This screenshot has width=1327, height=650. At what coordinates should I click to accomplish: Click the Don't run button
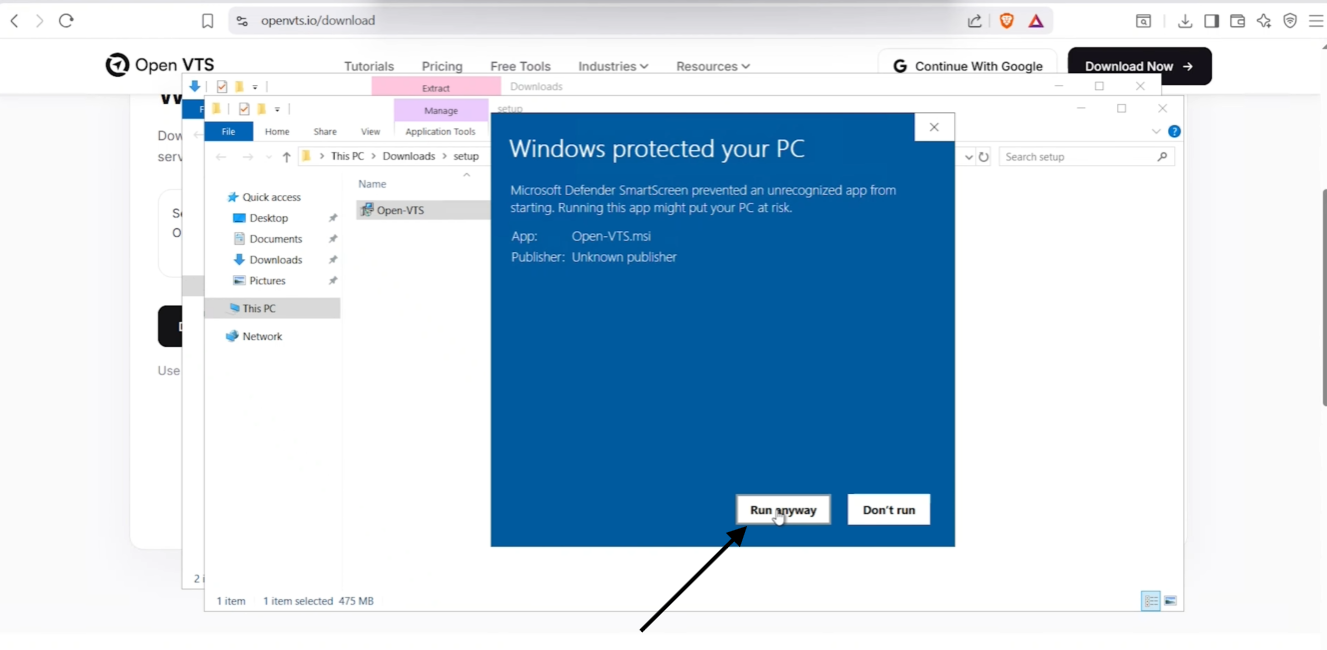pos(889,510)
